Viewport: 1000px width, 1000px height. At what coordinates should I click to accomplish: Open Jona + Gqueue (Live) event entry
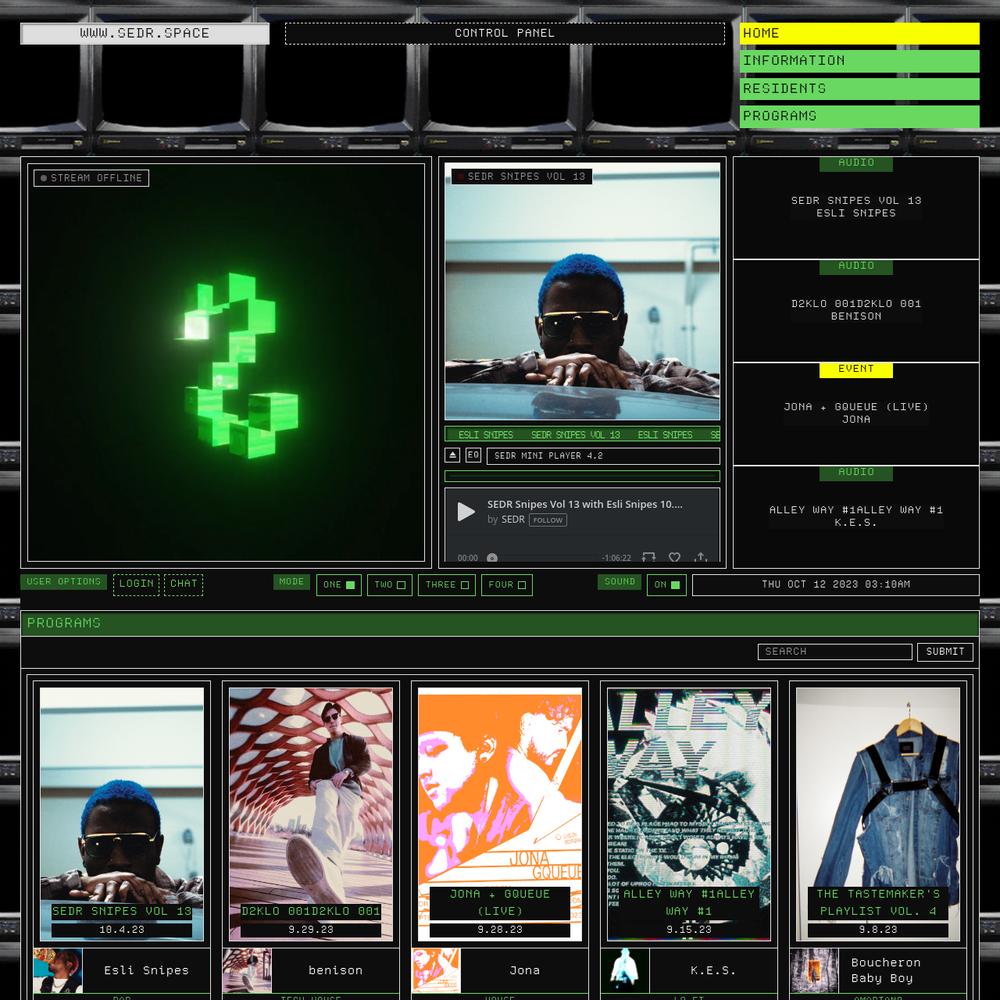tap(856, 414)
